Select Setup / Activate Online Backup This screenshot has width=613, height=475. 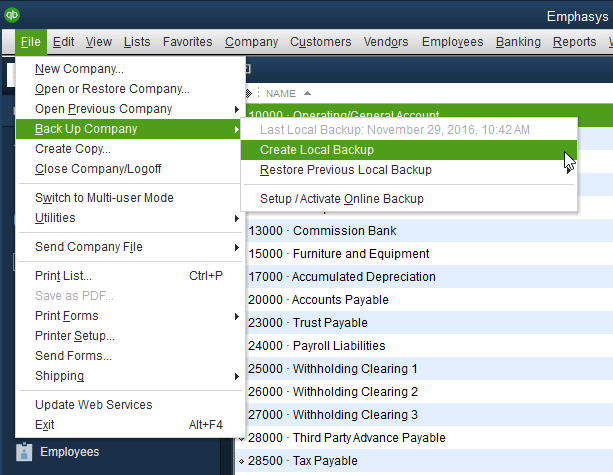(409, 199)
